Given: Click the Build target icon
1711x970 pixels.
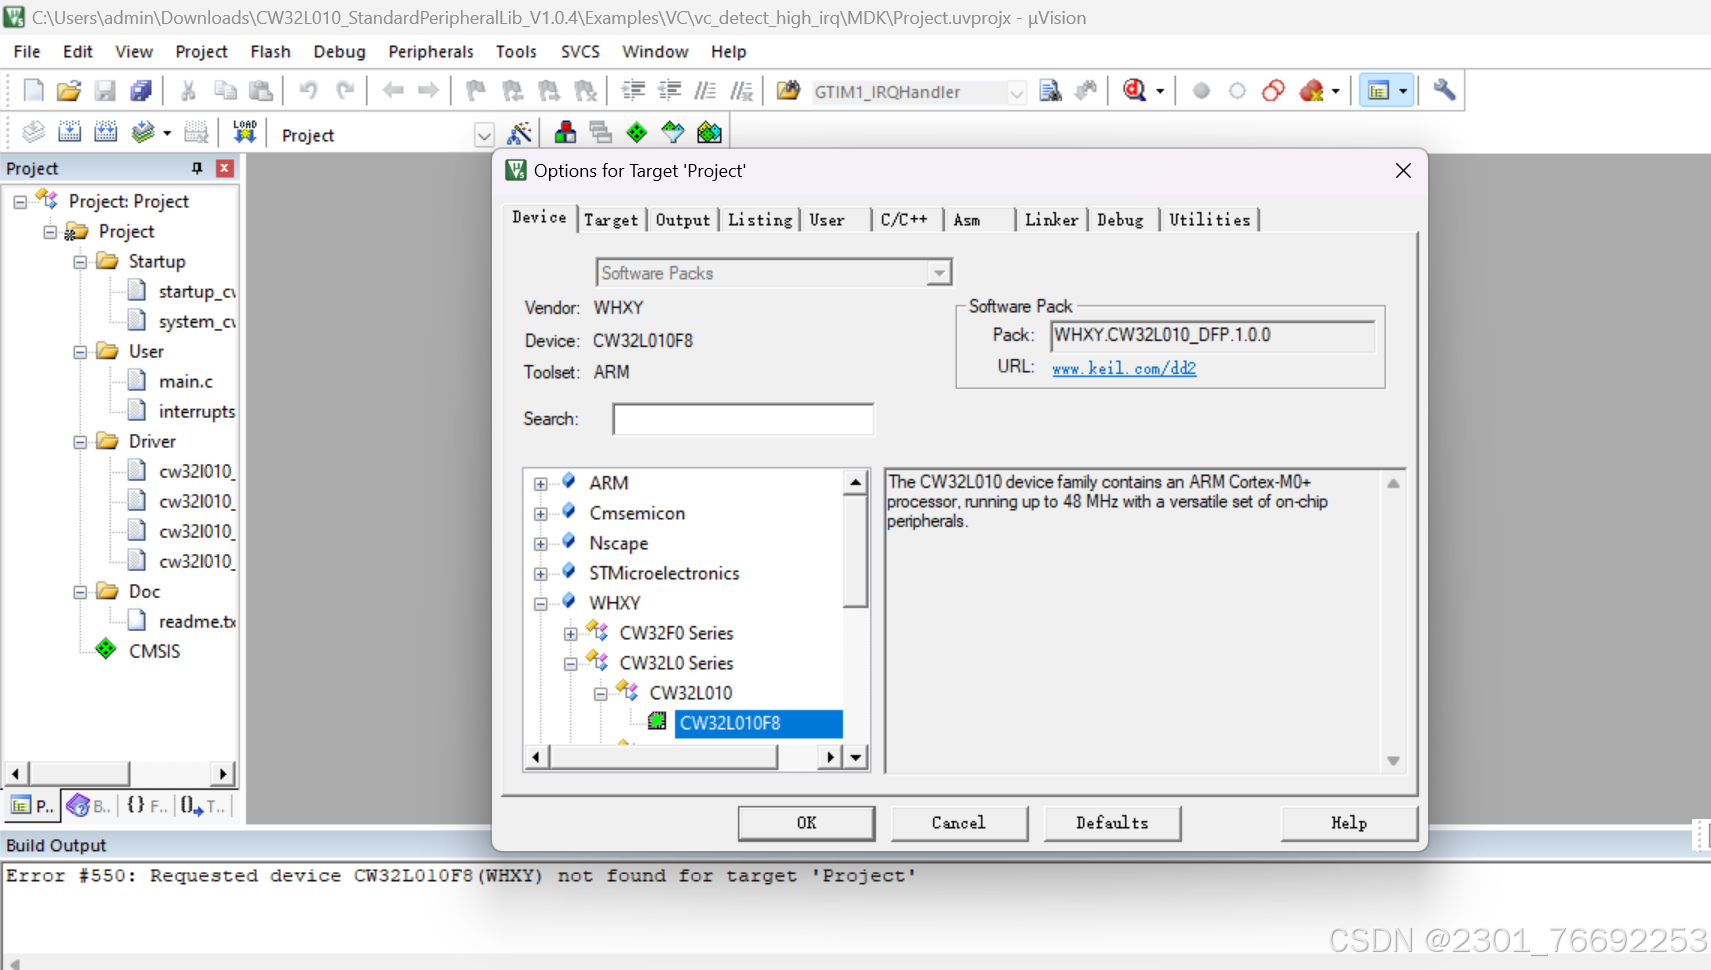Looking at the screenshot, I should coord(70,132).
